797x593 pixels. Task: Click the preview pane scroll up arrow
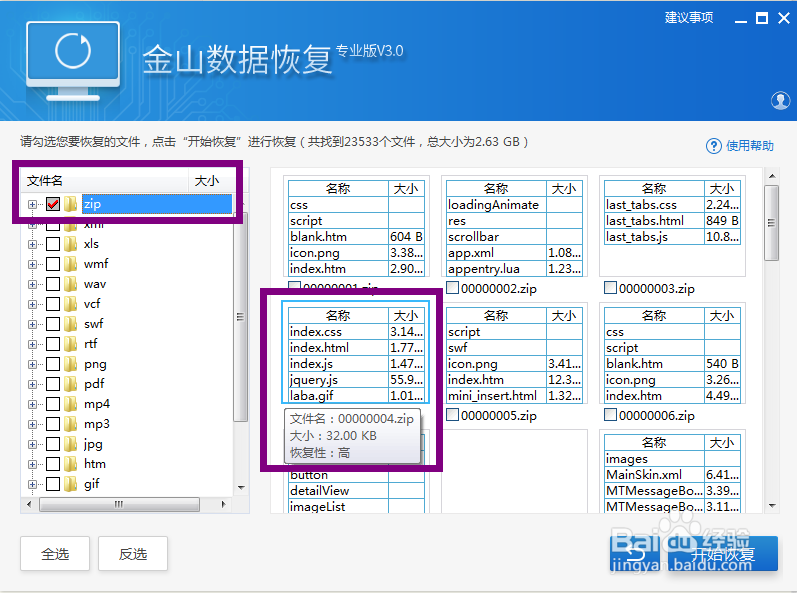pyautogui.click(x=772, y=176)
